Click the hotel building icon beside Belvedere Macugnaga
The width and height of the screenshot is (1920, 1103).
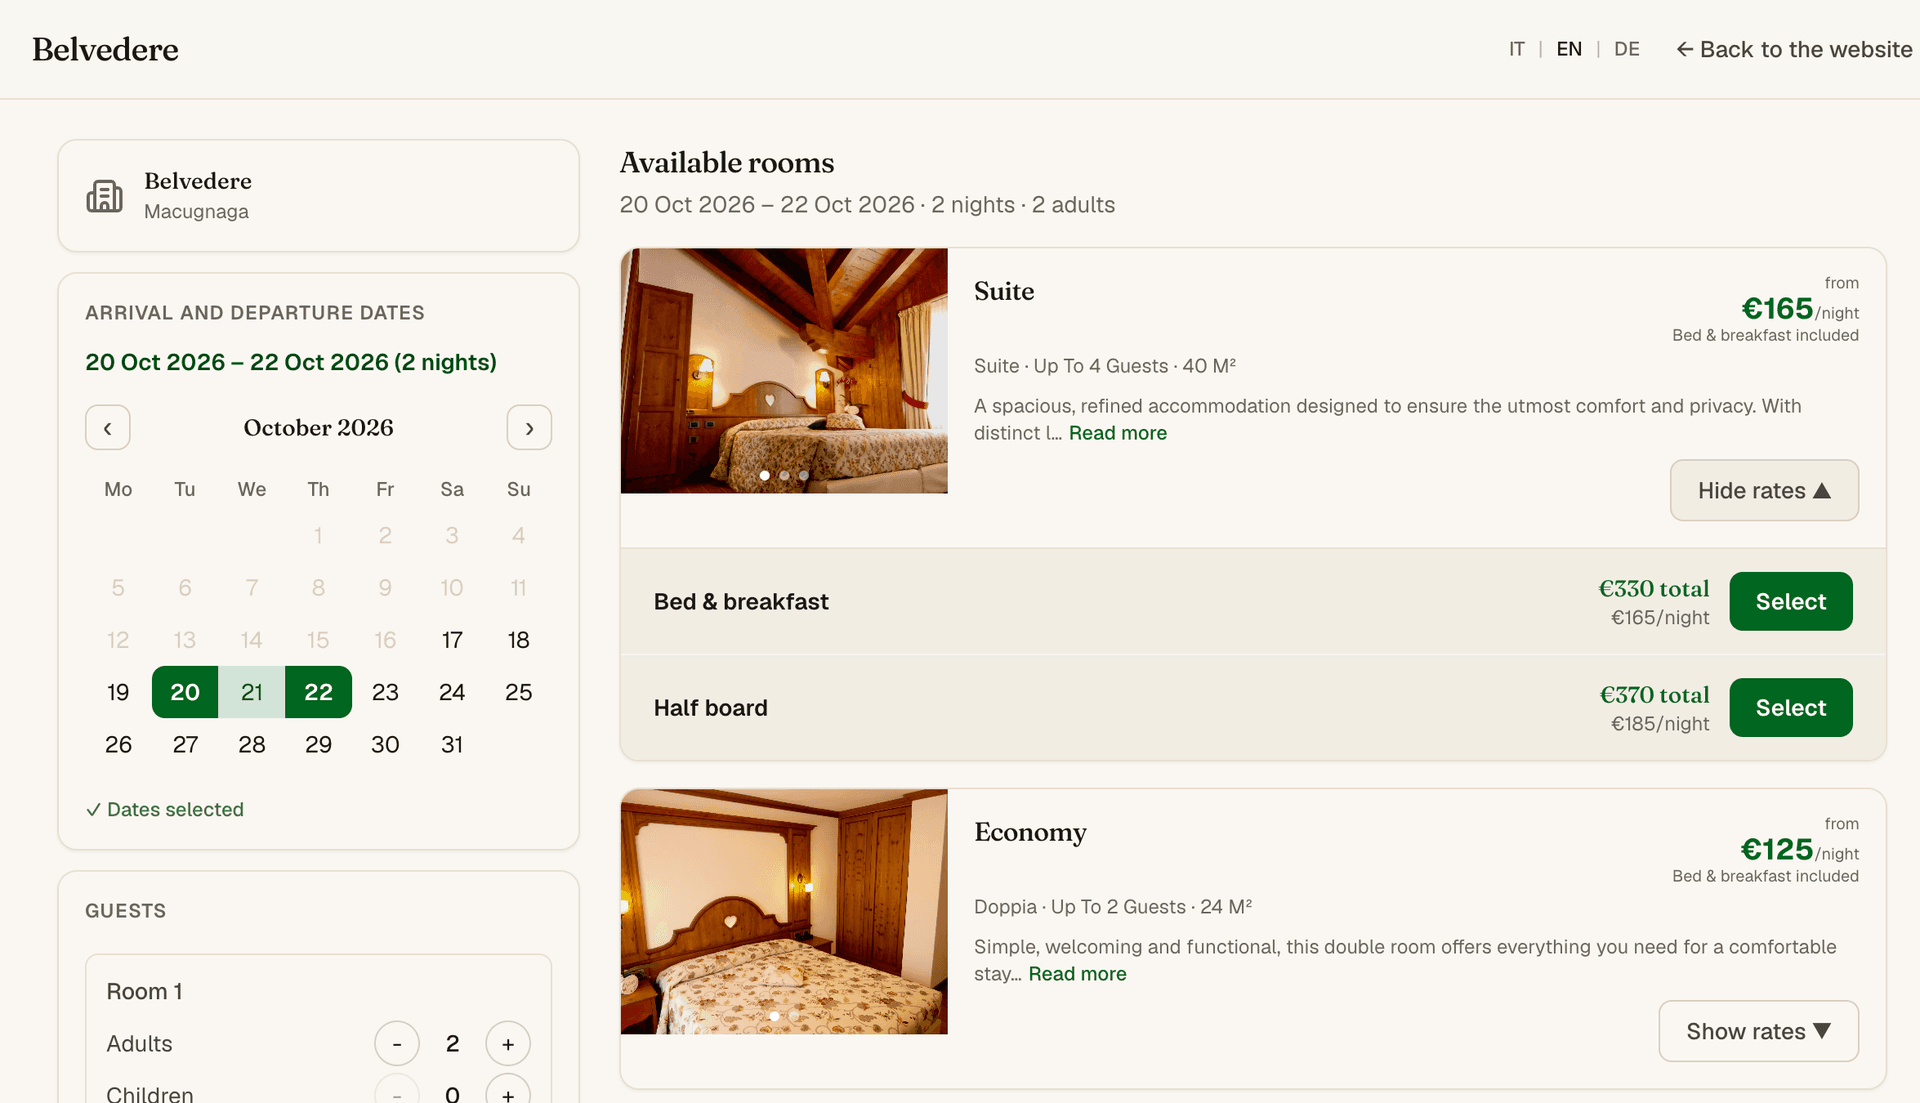click(105, 196)
